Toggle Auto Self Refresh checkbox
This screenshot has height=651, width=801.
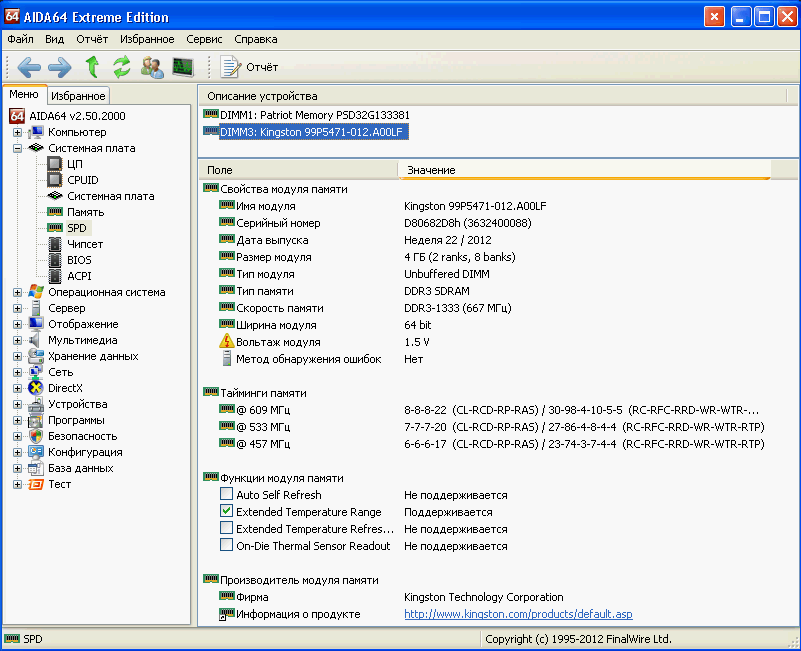tap(227, 495)
